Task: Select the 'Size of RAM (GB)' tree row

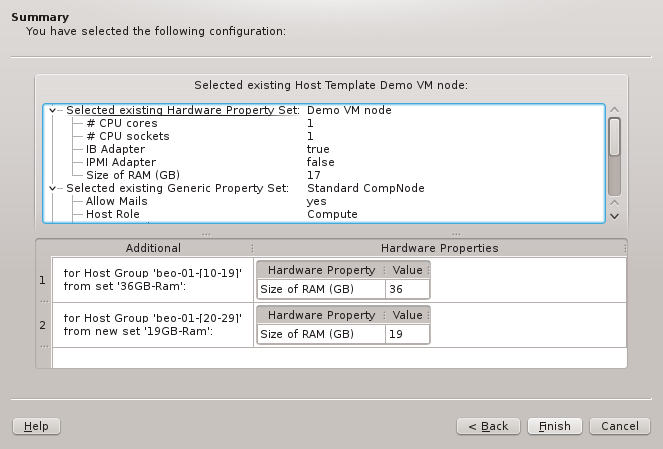Action: (132, 175)
